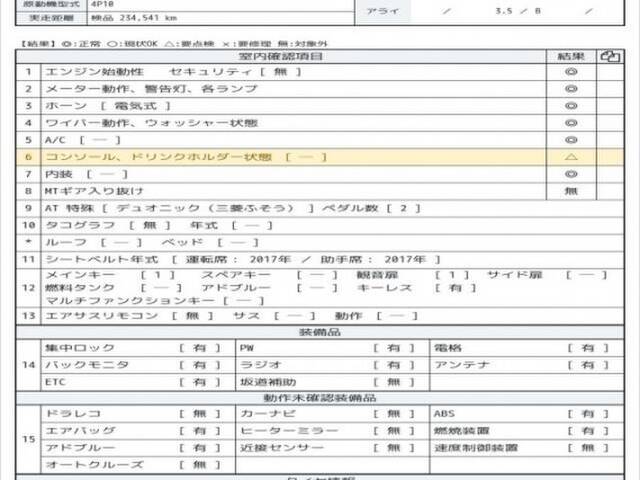Viewport: 640px width, 480px height.
Task: Click the 電格 equipment label
Action: pyautogui.click(x=448, y=348)
